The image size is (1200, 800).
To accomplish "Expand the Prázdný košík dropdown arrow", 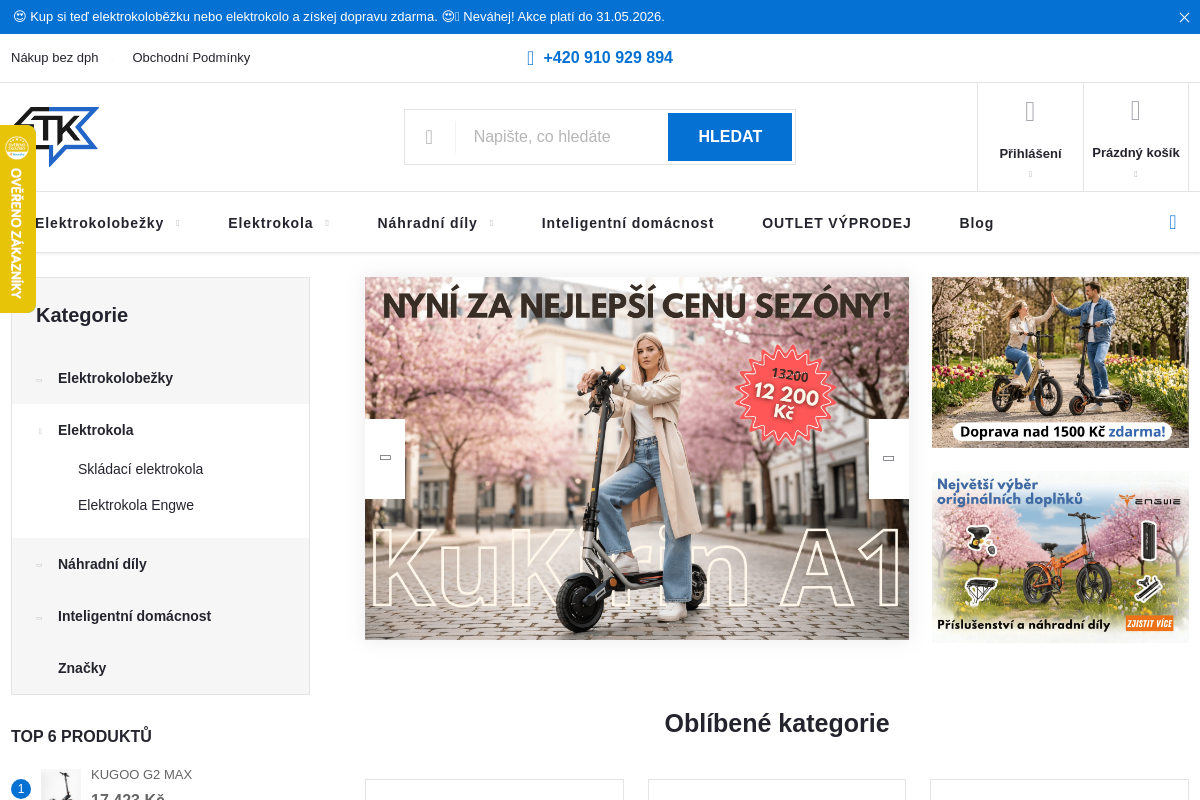I will 1136,174.
